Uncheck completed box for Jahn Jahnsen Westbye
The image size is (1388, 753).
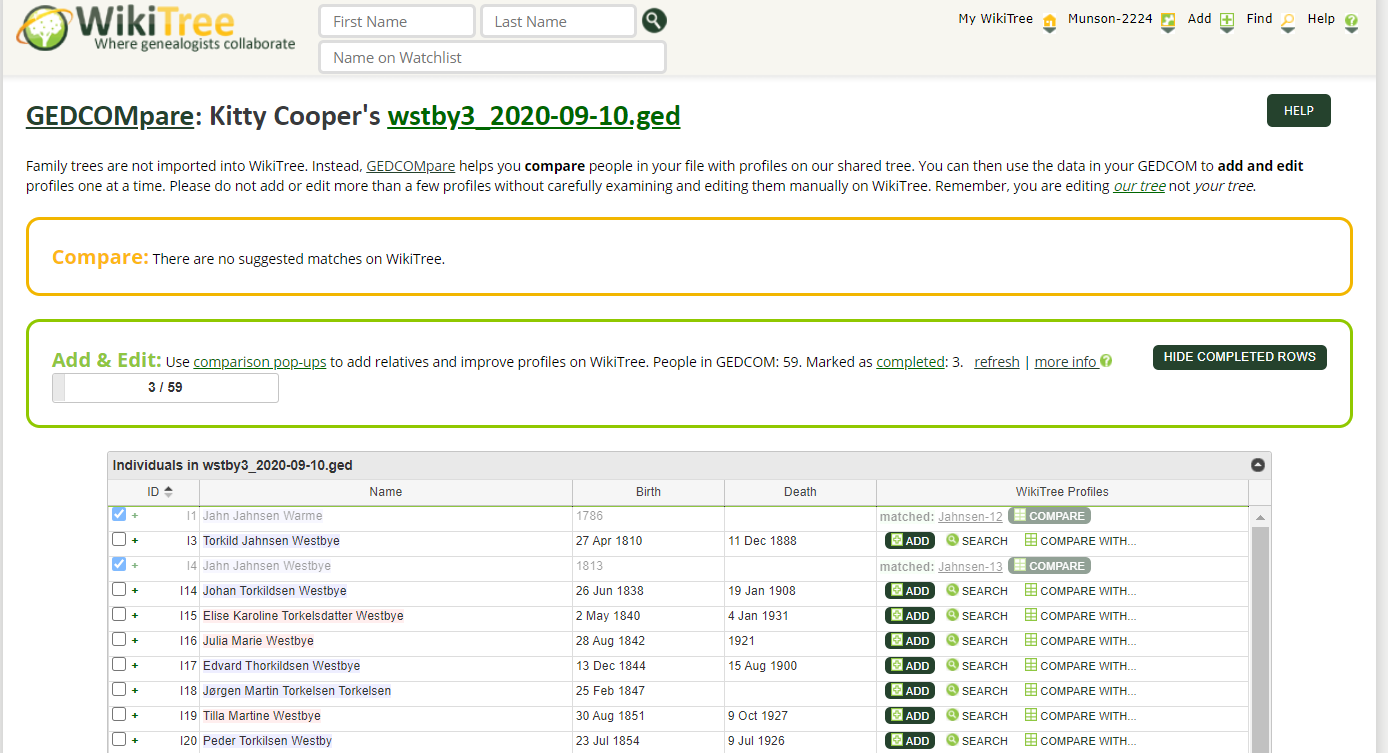(x=119, y=565)
